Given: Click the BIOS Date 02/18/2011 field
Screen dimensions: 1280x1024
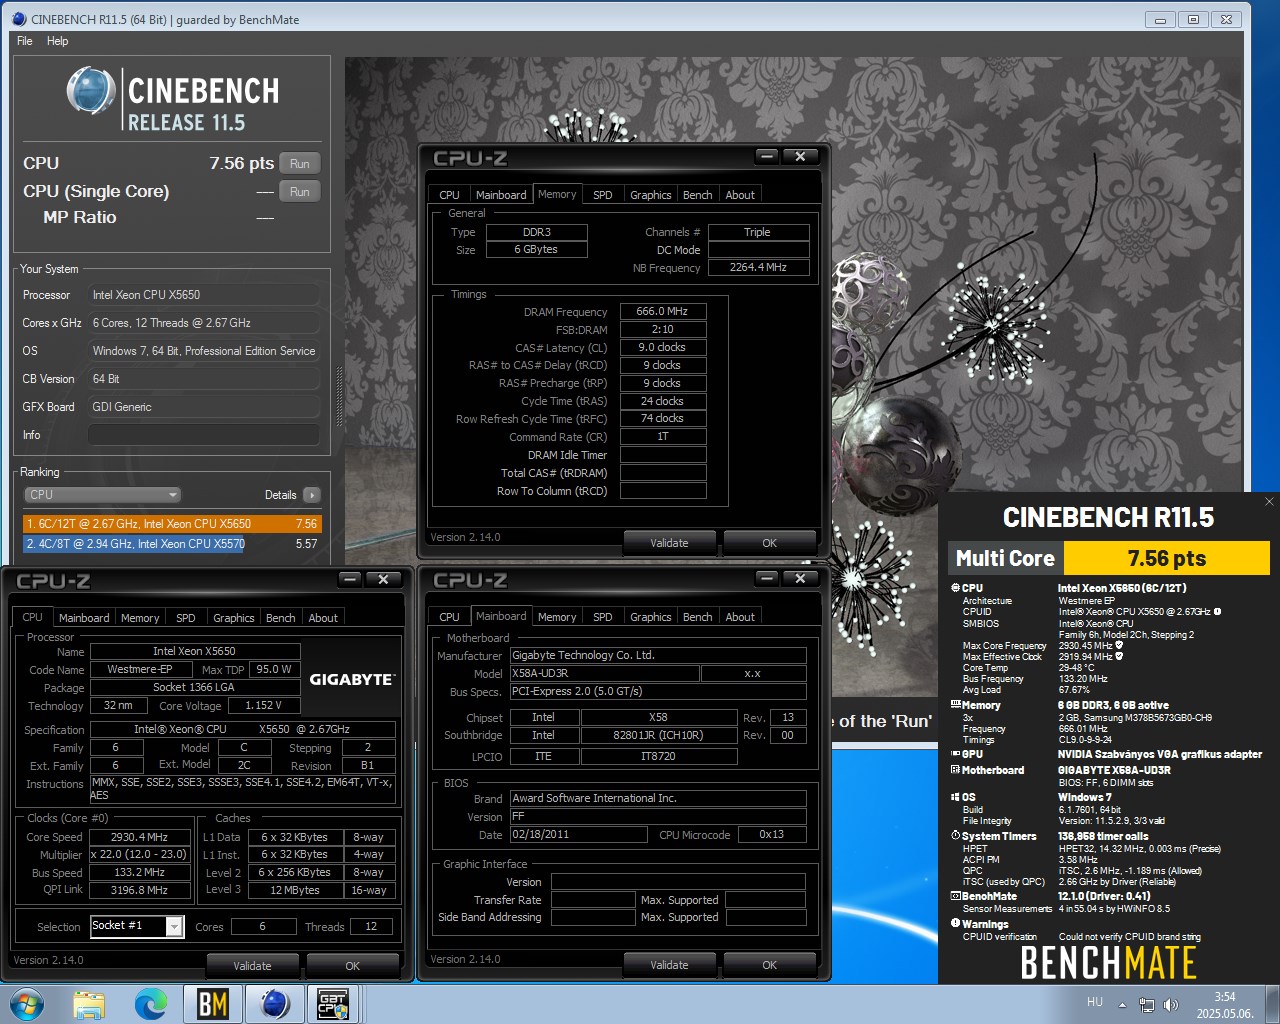Looking at the screenshot, I should click(578, 834).
